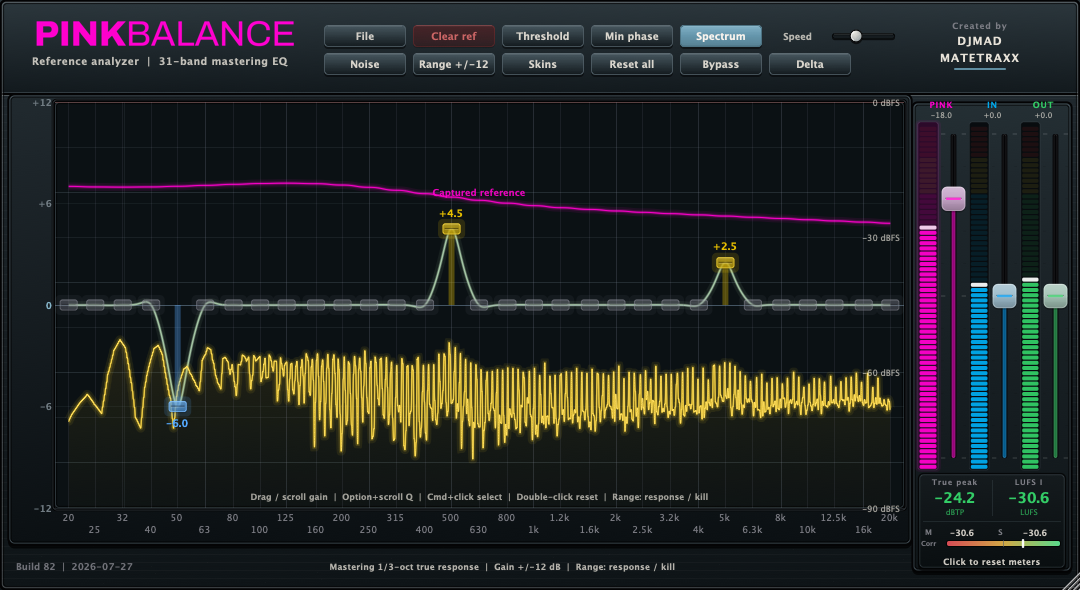
Task: Click the LUFS I -30.6 readout
Action: click(1028, 497)
